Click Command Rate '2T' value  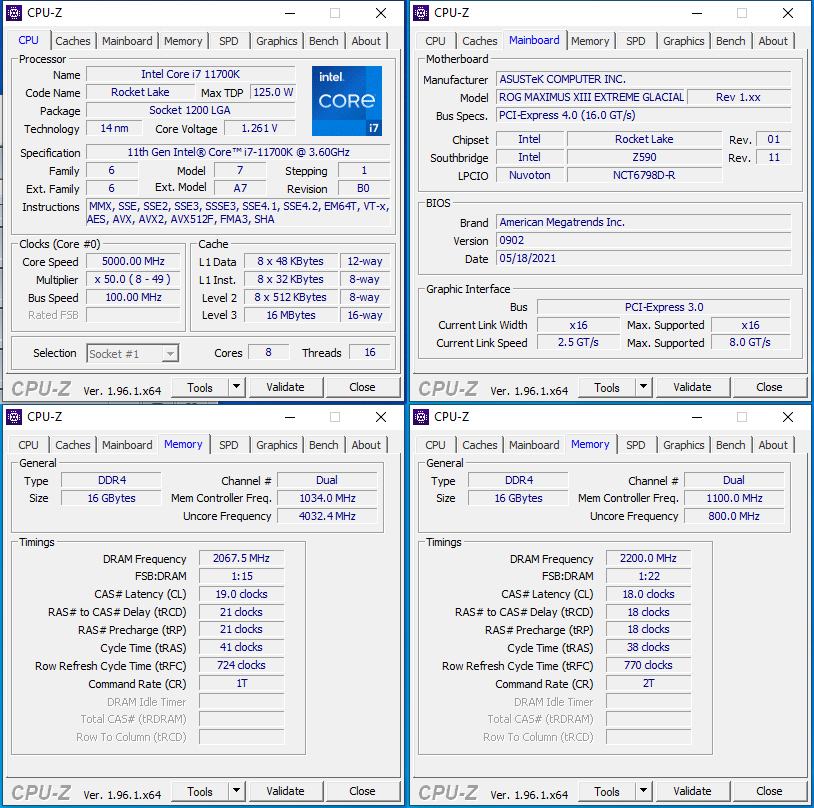pyautogui.click(x=648, y=683)
